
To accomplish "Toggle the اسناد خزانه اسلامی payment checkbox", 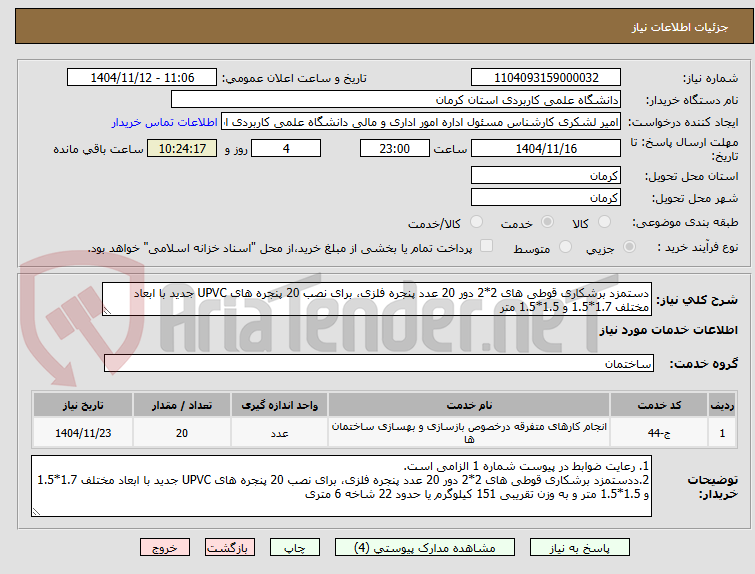I will click(x=486, y=246).
